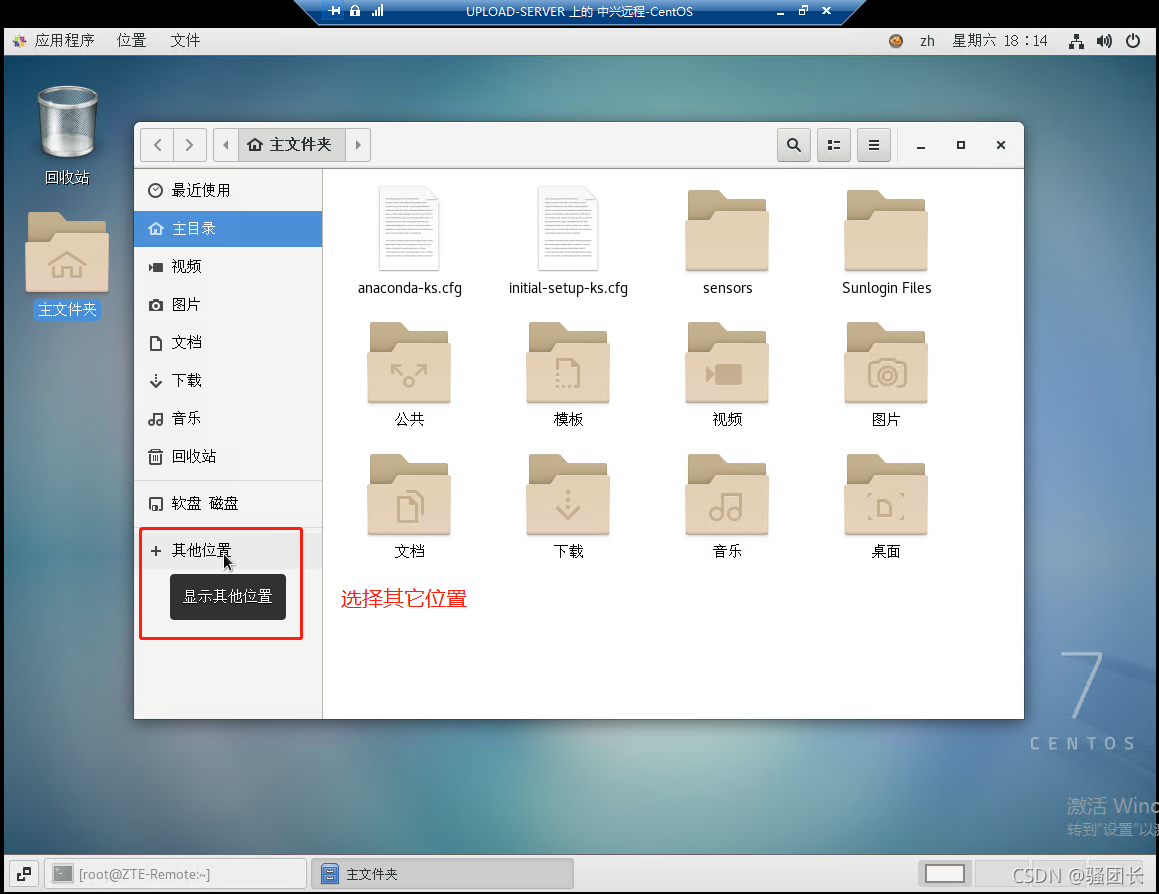1159x894 pixels.
Task: Open 视频 sidebar entry
Action: pos(228,267)
